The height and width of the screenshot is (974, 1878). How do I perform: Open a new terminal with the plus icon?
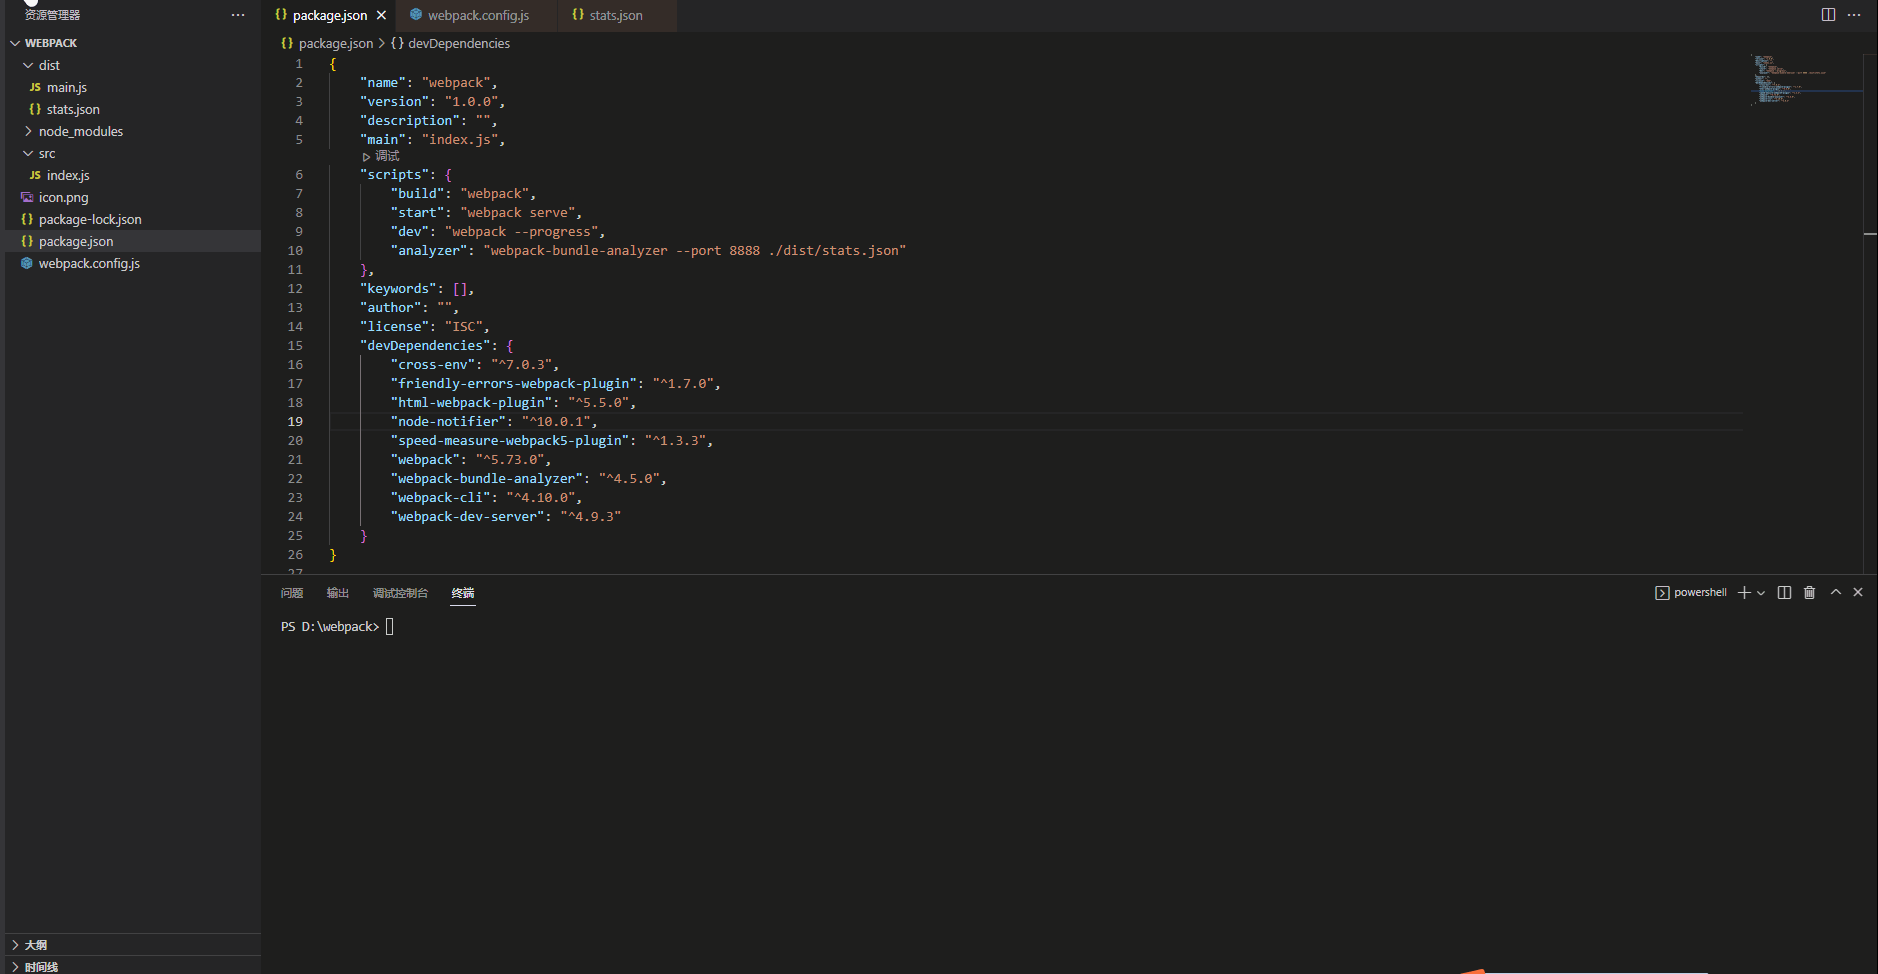[1744, 592]
